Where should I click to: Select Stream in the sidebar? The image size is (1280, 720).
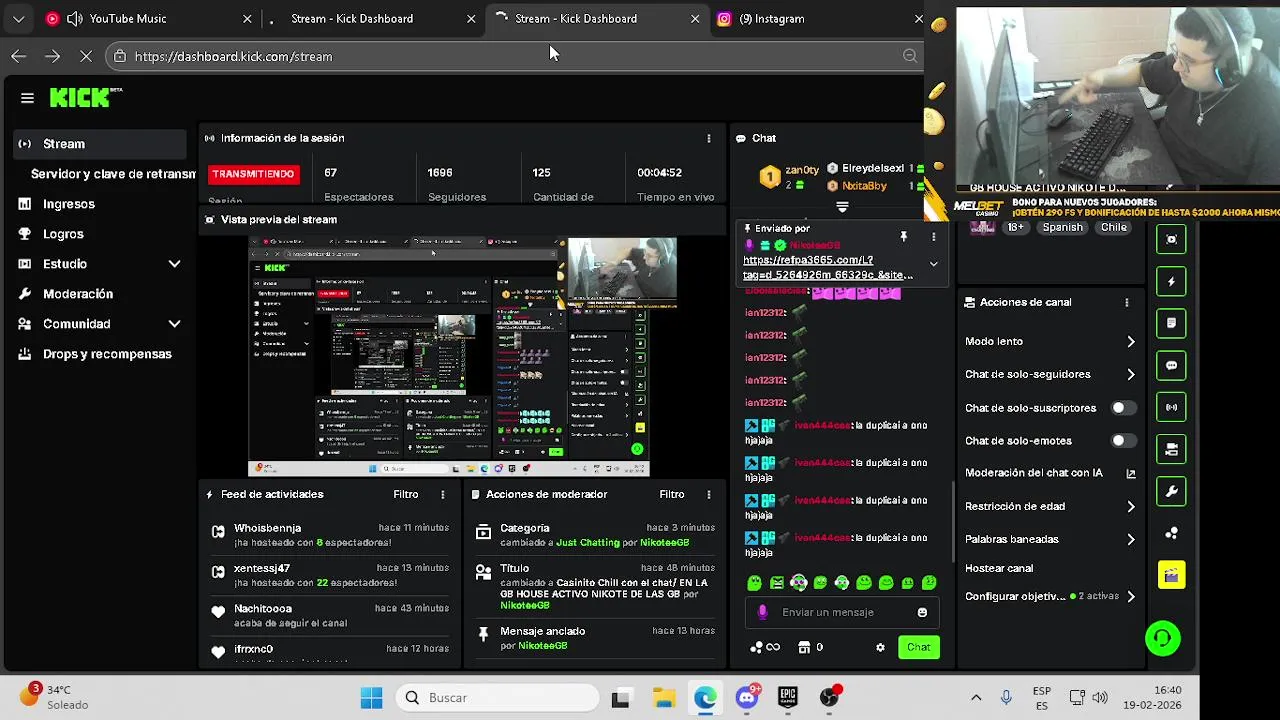pos(100,144)
